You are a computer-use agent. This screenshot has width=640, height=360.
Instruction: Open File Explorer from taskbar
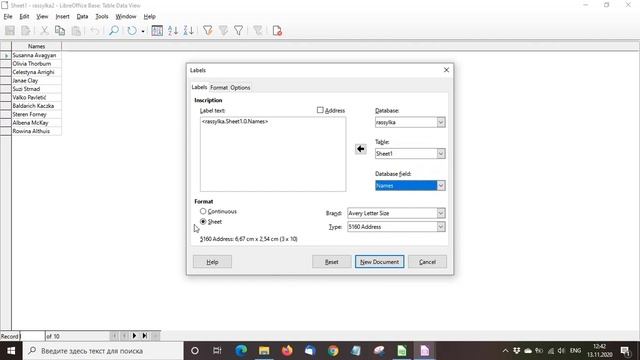[x=264, y=351]
